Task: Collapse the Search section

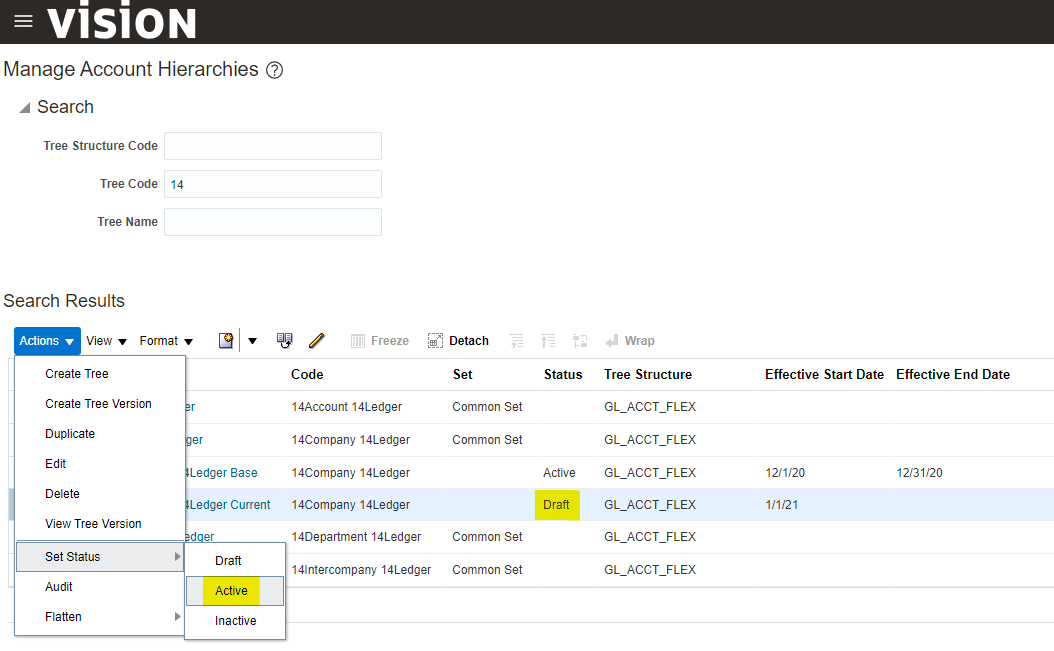Action: [24, 108]
